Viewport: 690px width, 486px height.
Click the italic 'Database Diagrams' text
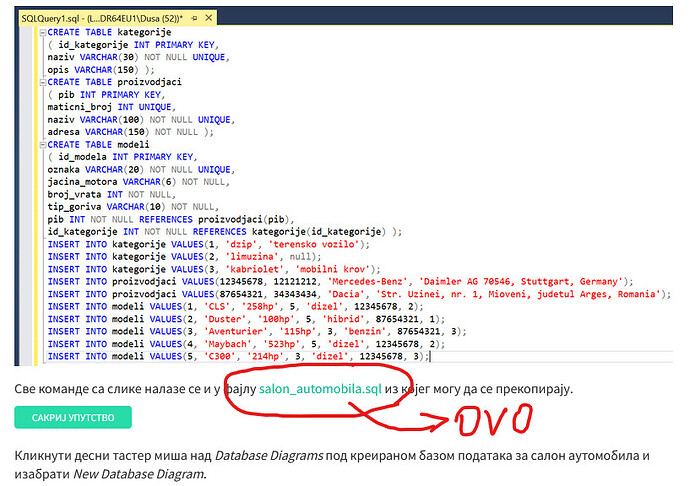coord(269,456)
